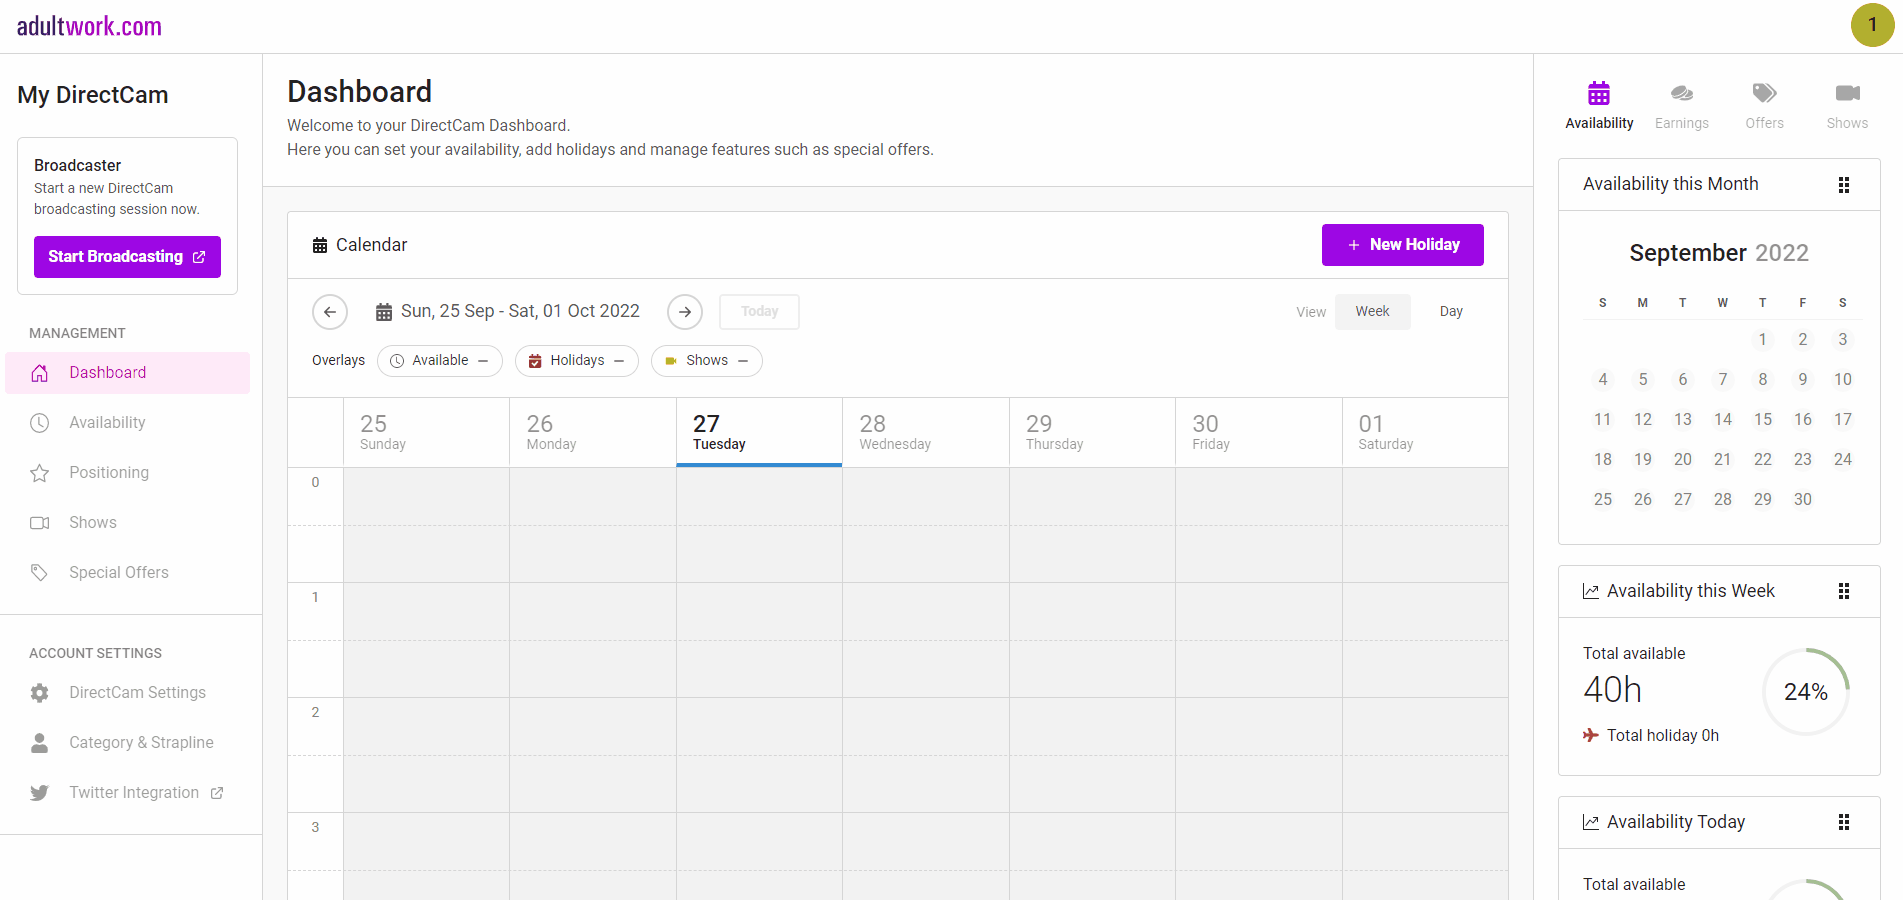Click the DirectCam Settings gear icon
The image size is (1903, 900).
pos(40,693)
